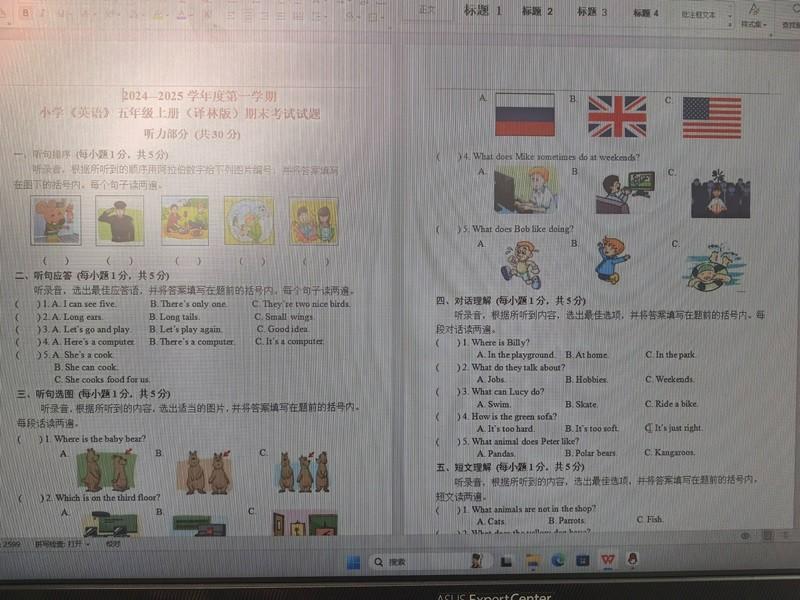This screenshot has height=600, width=800.
Task: Click the text "C. It's just right"
Action: click(674, 428)
